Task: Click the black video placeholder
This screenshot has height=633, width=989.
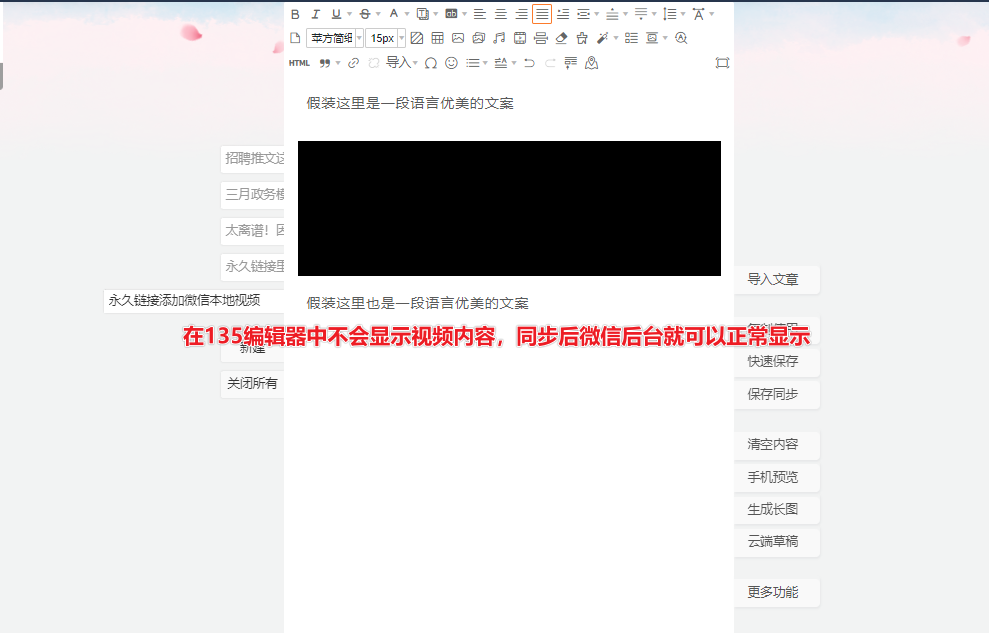Action: click(509, 208)
